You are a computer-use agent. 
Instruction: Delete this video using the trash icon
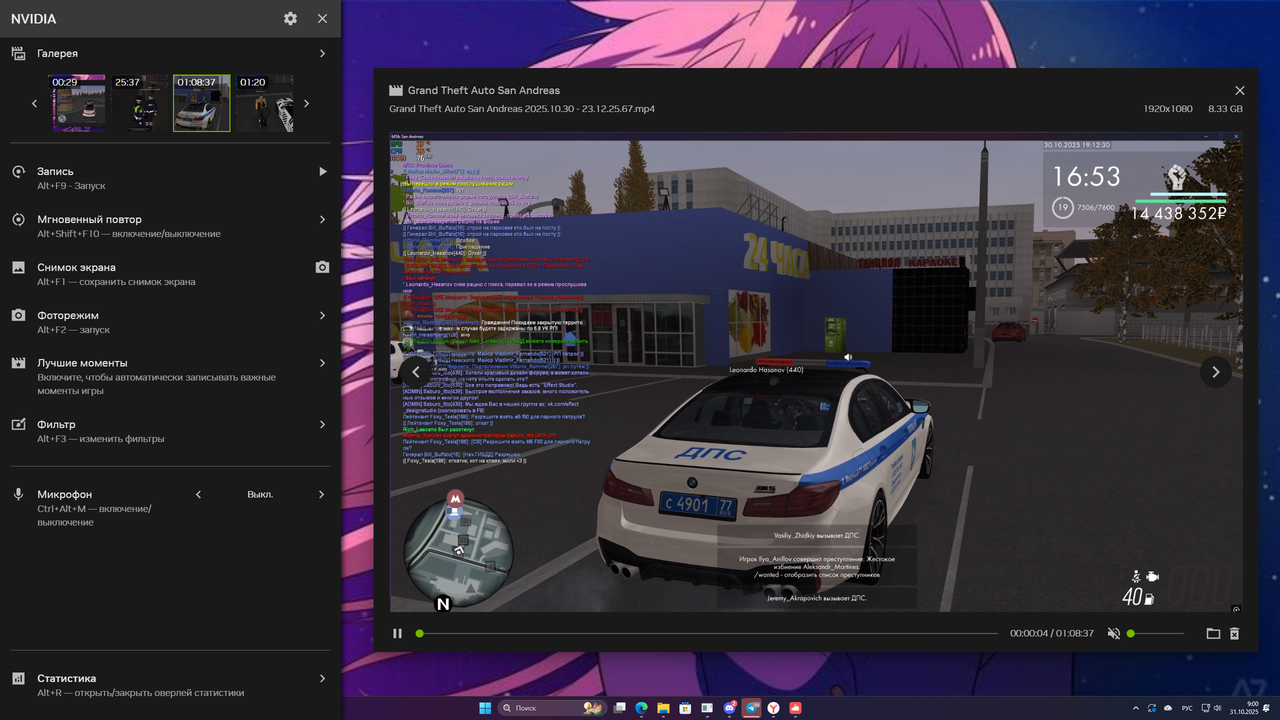pyautogui.click(x=1233, y=633)
